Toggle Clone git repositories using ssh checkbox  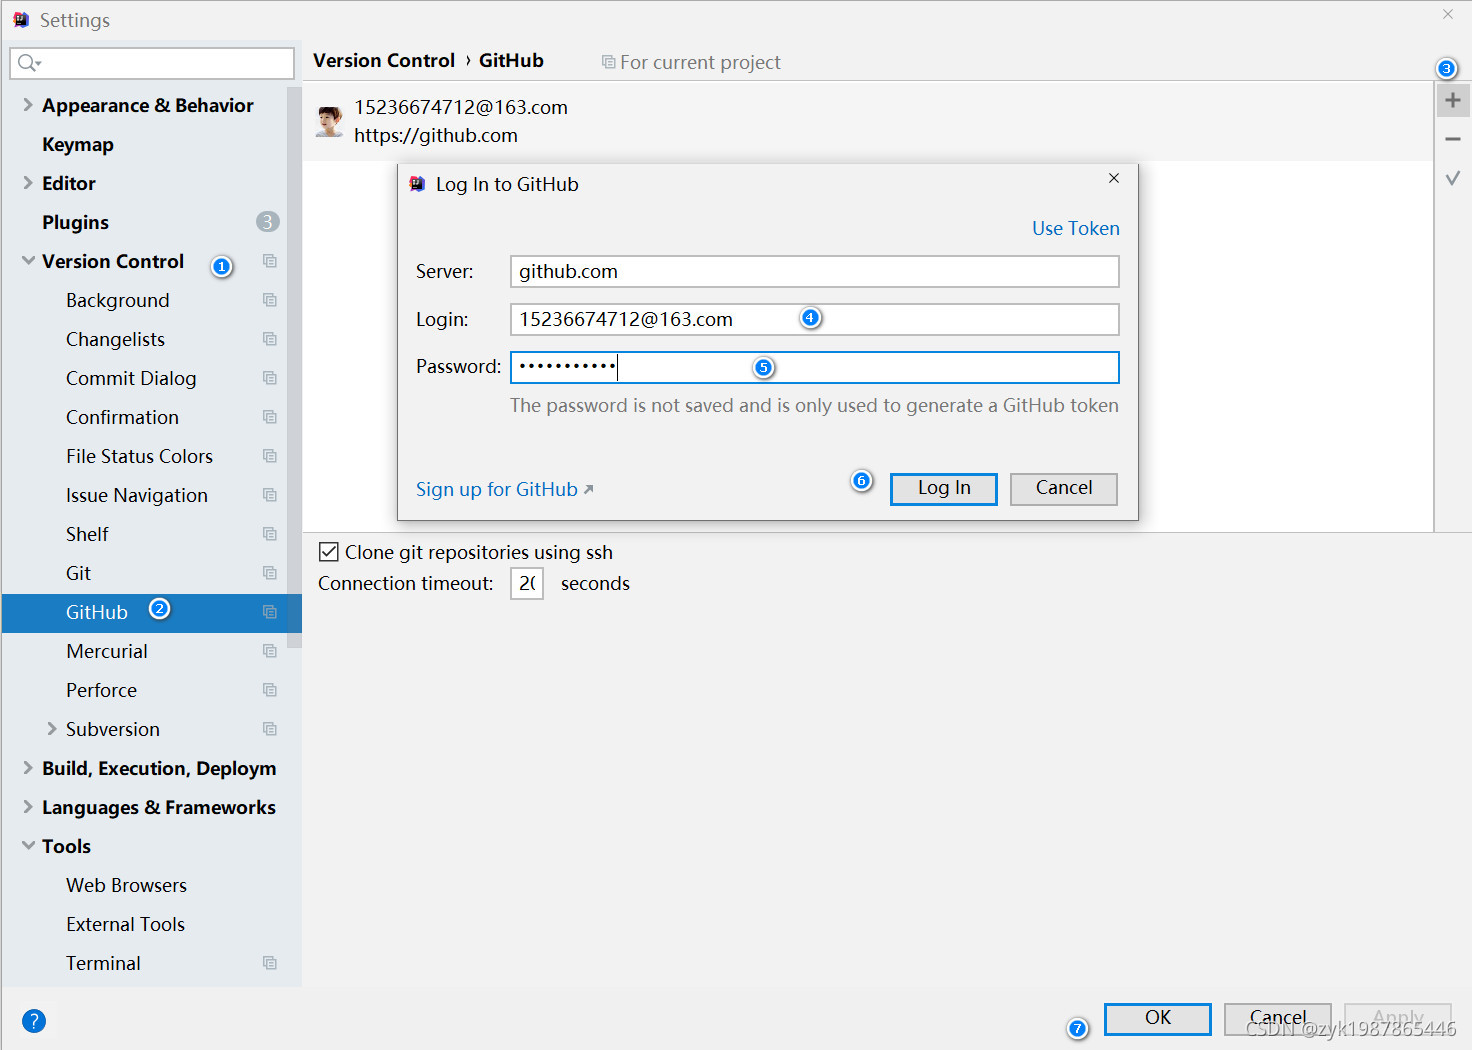coord(328,552)
